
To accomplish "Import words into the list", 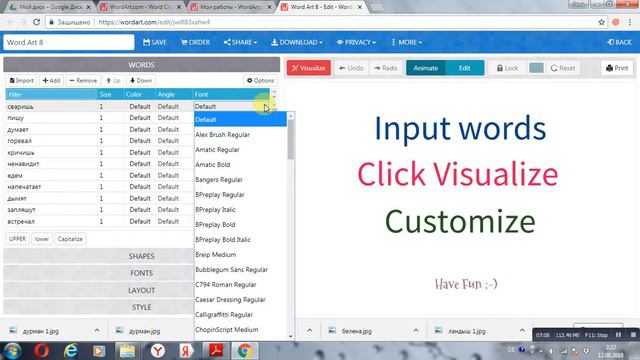I will click(21, 80).
